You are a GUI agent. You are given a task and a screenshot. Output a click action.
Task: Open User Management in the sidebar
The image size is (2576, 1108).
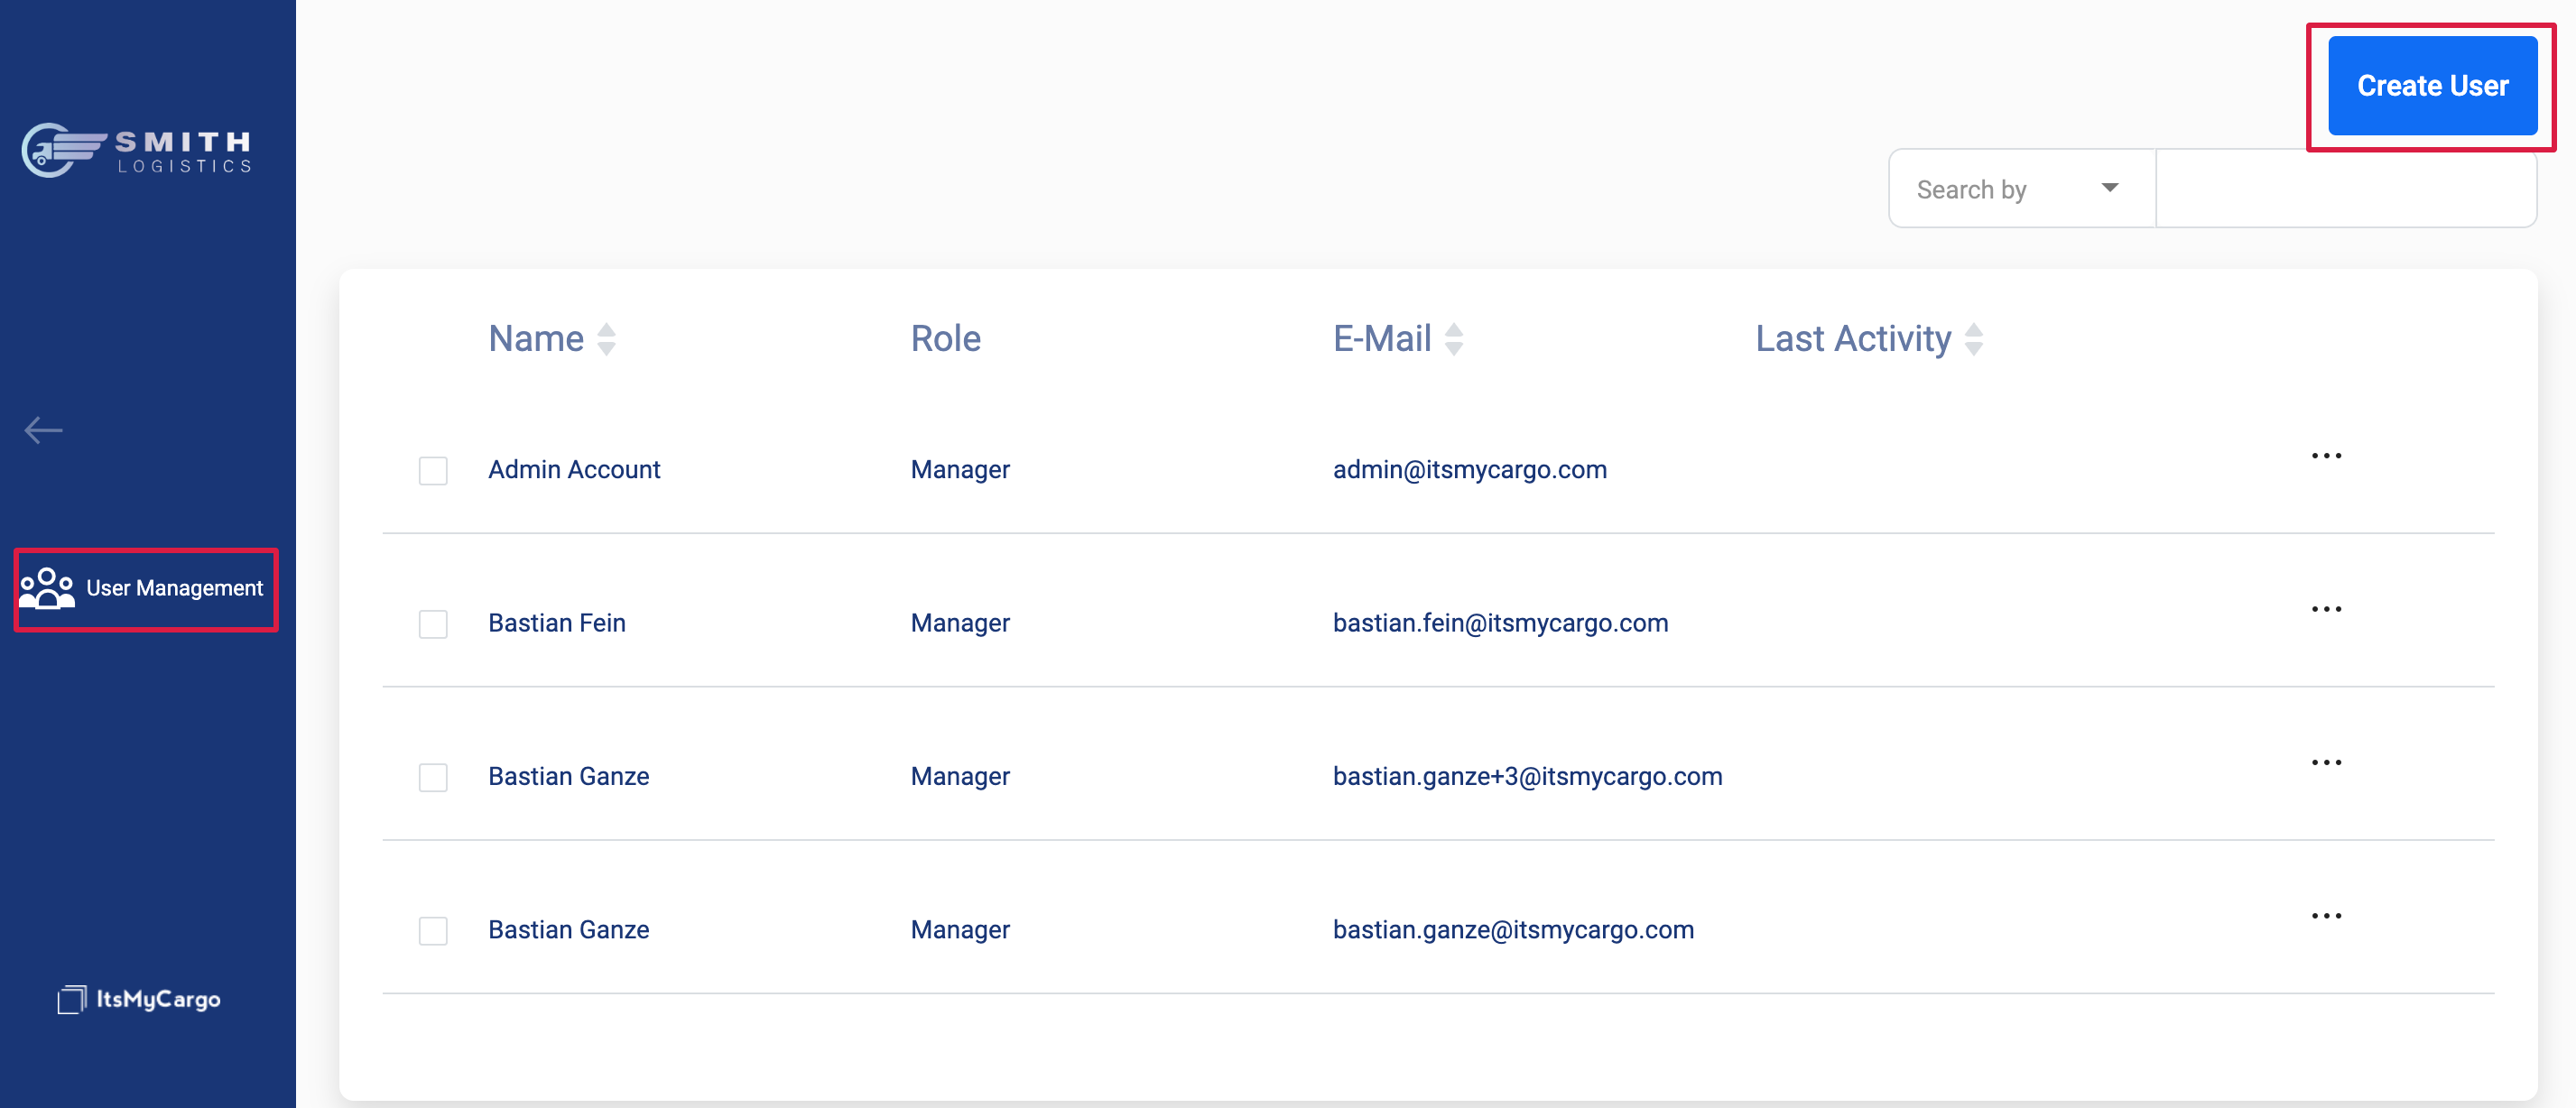pyautogui.click(x=174, y=588)
